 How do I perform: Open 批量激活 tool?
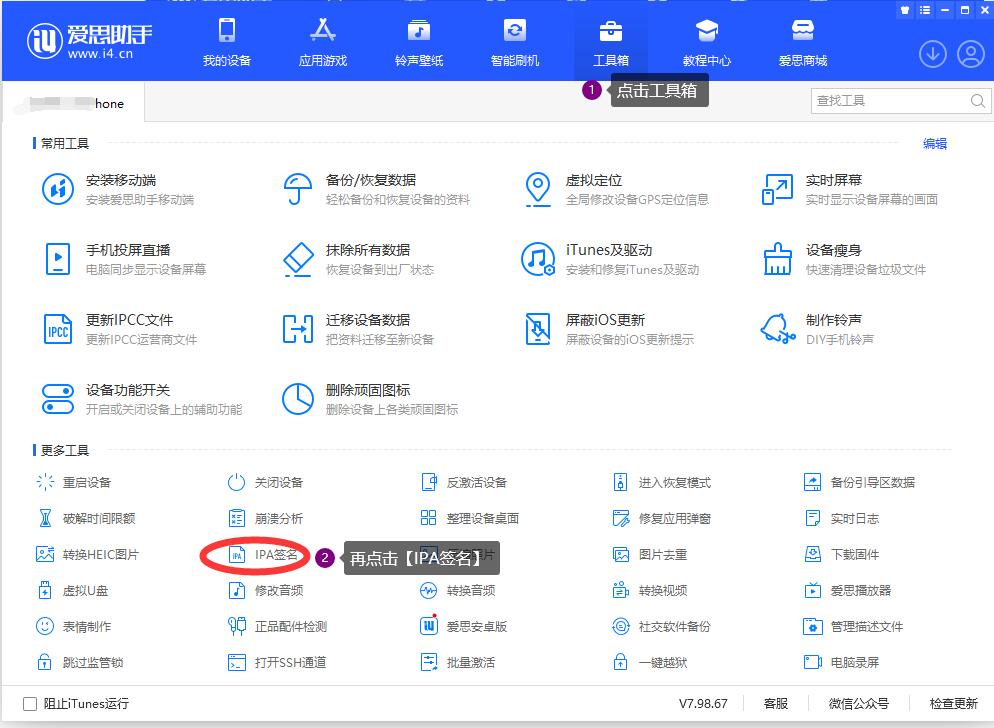tap(458, 663)
